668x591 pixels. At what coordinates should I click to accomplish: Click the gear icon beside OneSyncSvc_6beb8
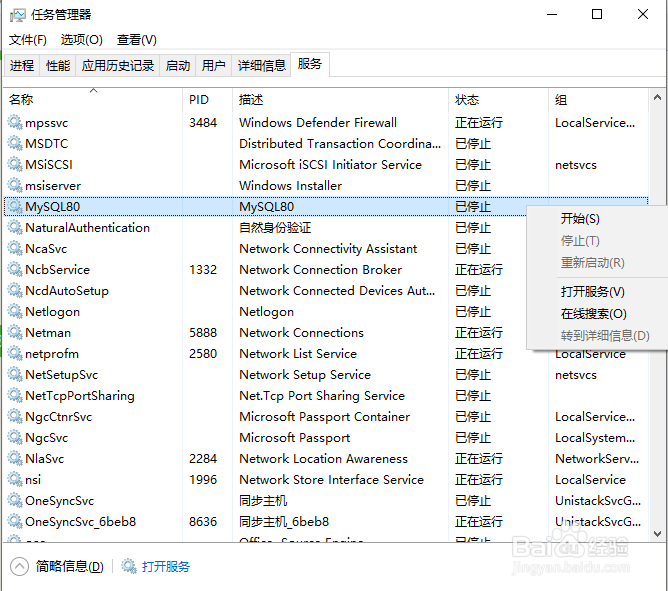pyautogui.click(x=15, y=521)
